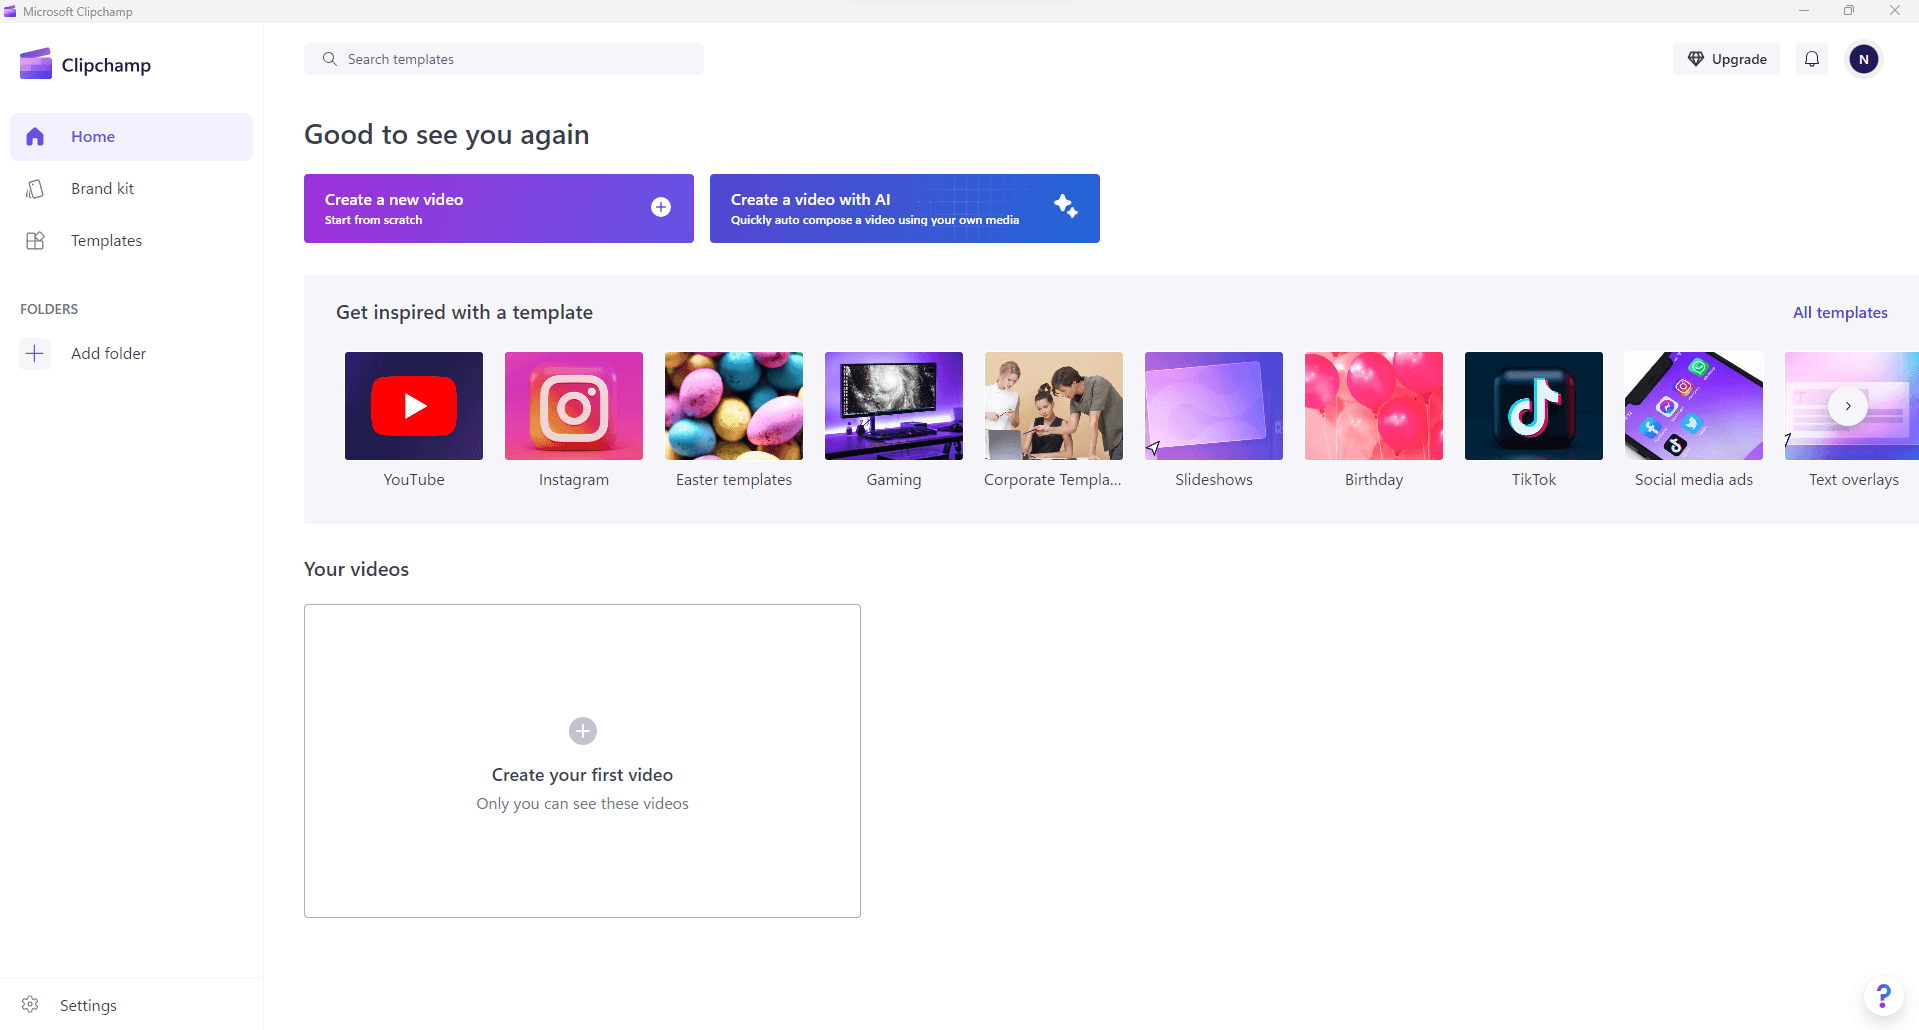Click the Text overlays label
The image size is (1919, 1030).
(x=1854, y=480)
